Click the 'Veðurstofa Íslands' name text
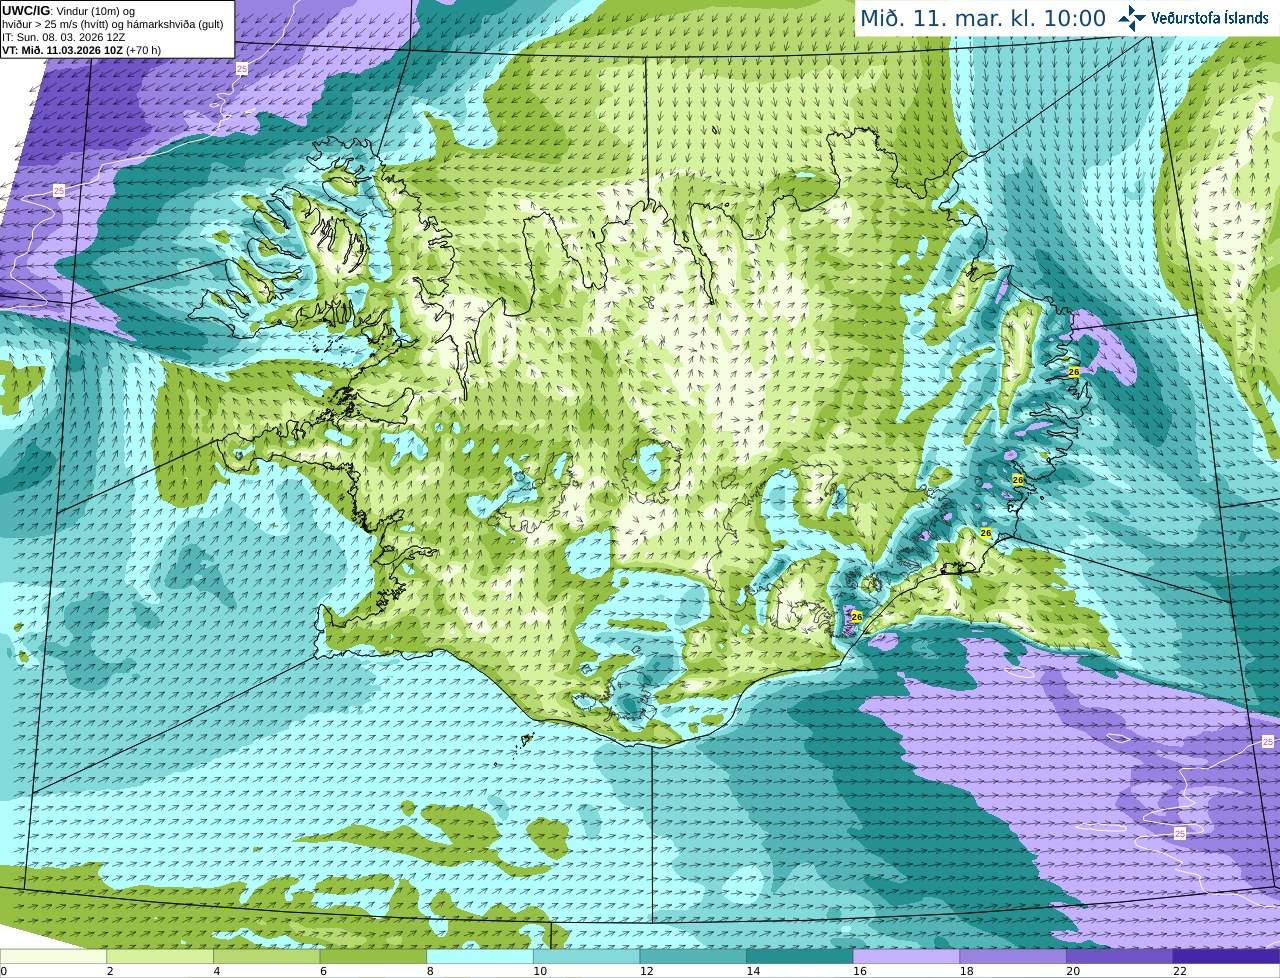 pyautogui.click(x=1210, y=18)
